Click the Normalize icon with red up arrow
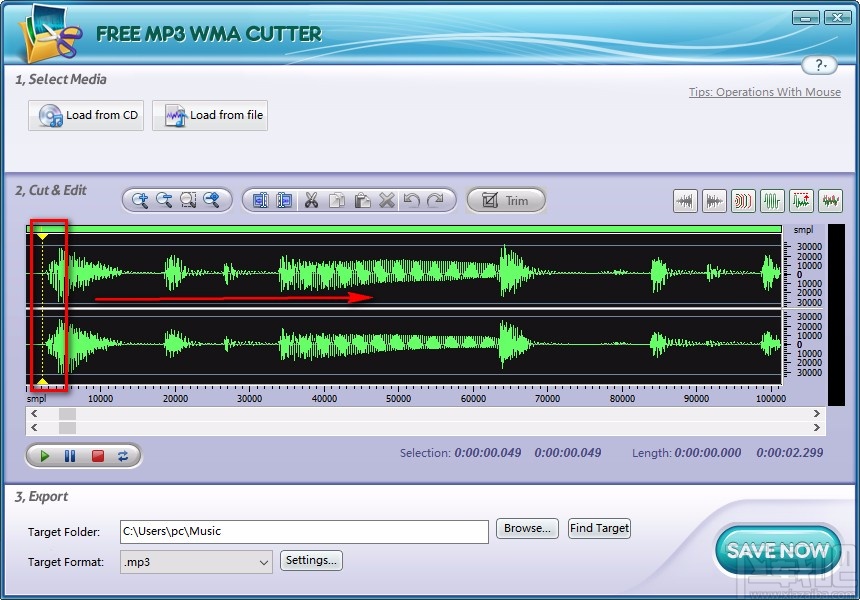This screenshot has height=600, width=860. coord(801,201)
